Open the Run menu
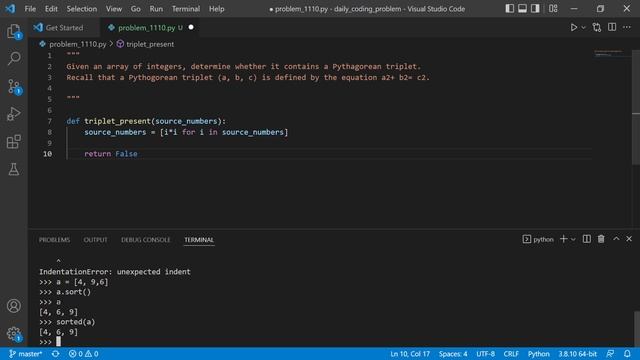 click(156, 9)
